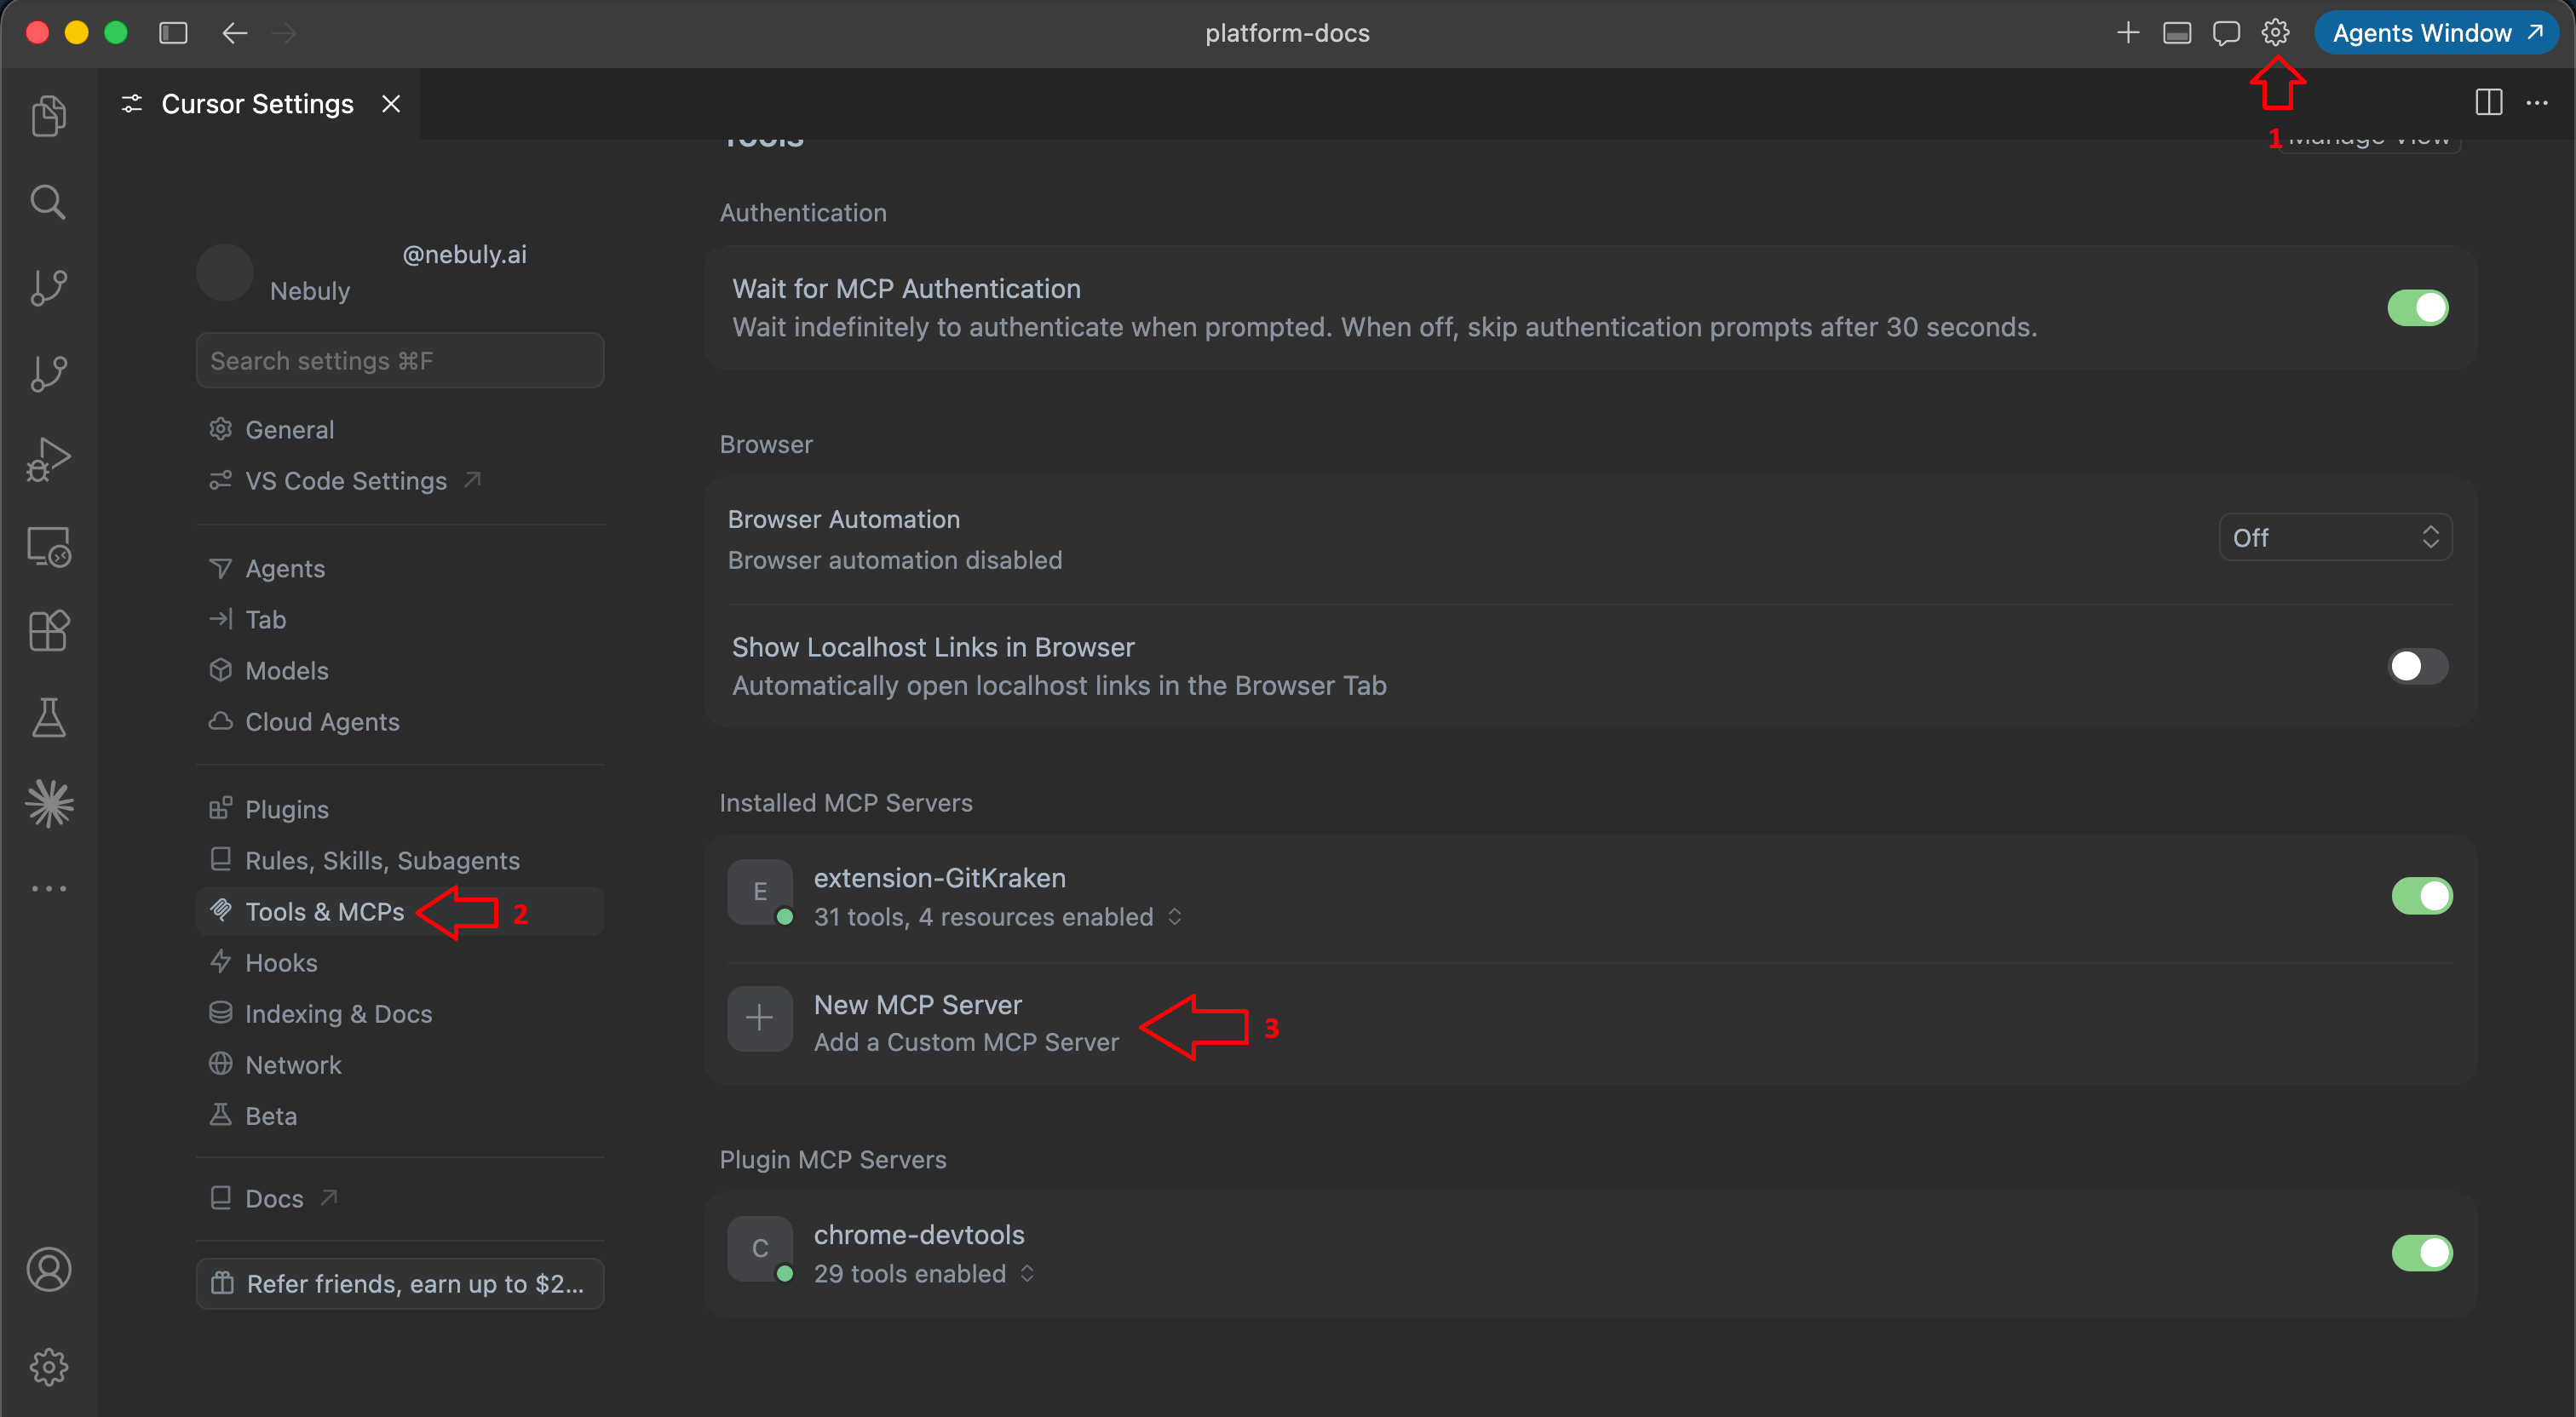Open the lower branch icon above Run and Debug

pos(48,374)
